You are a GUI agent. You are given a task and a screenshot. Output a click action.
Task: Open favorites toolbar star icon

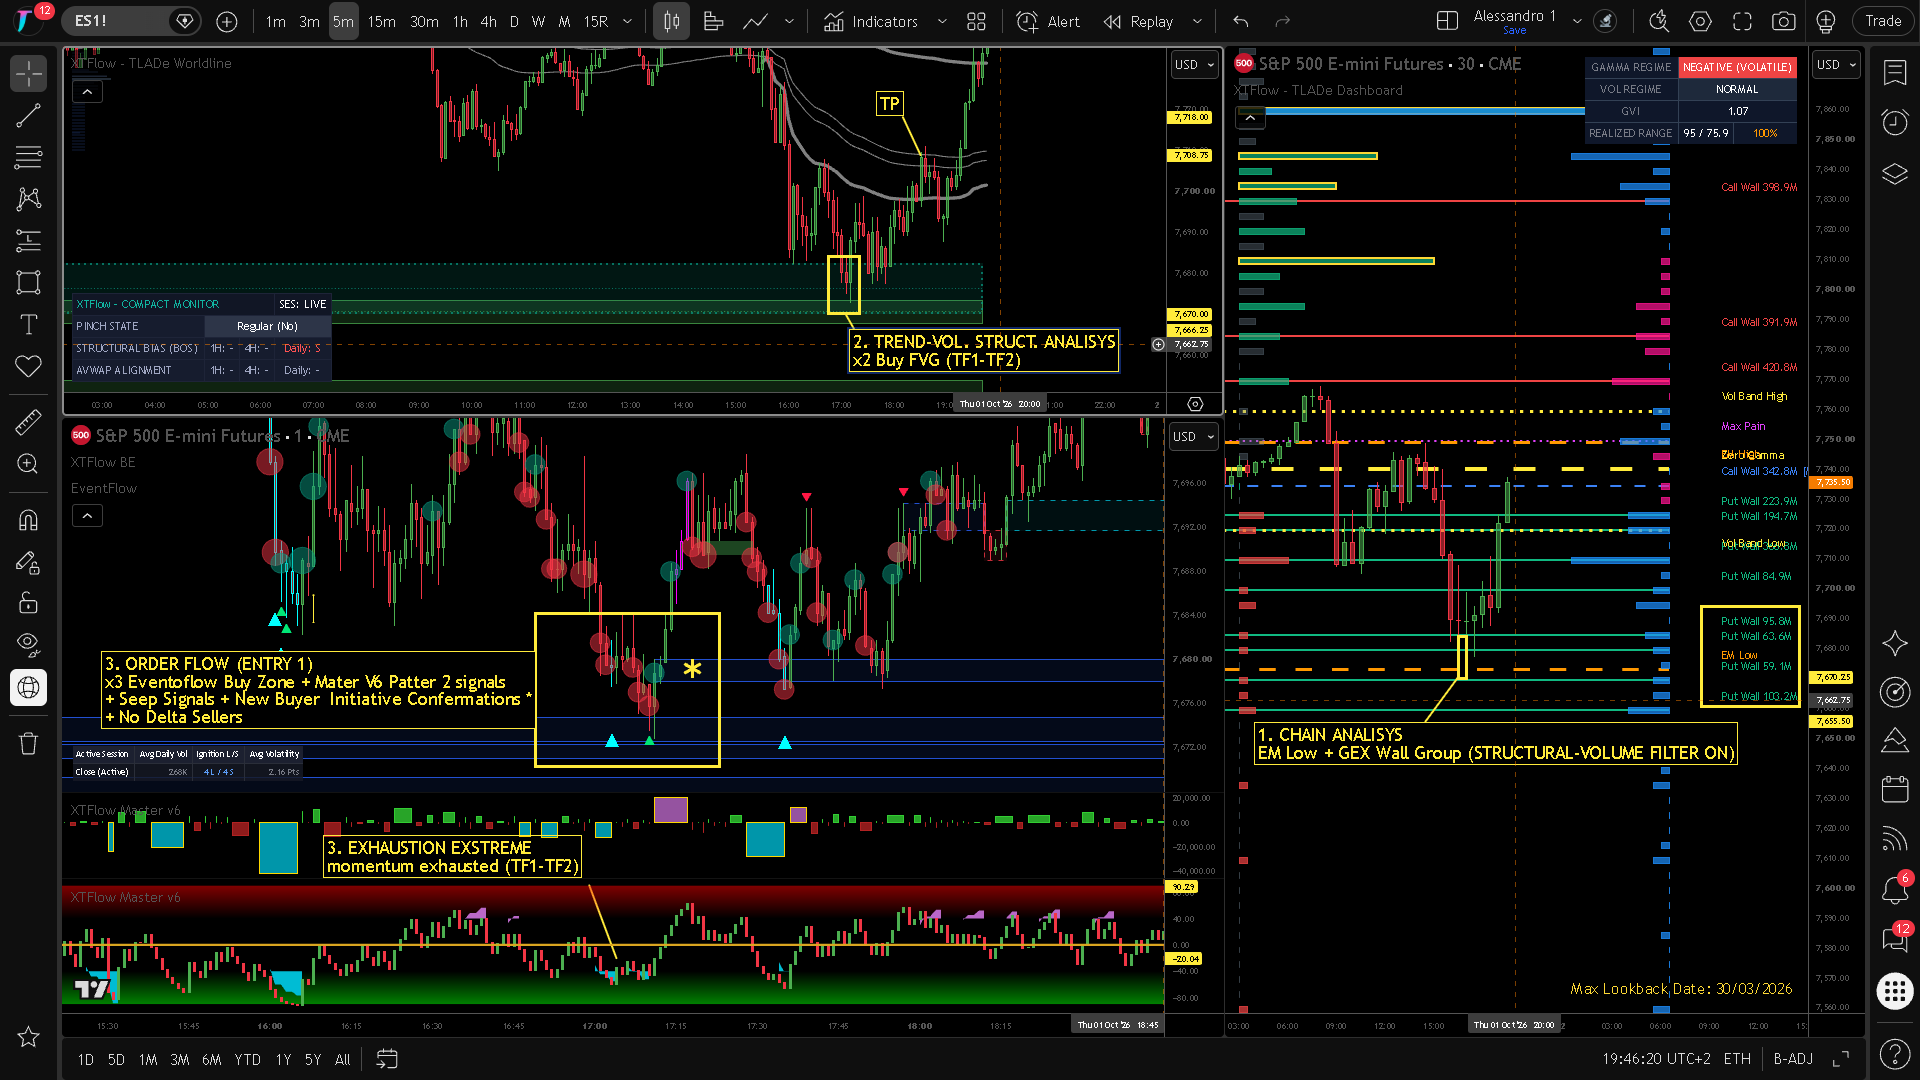tap(28, 1037)
